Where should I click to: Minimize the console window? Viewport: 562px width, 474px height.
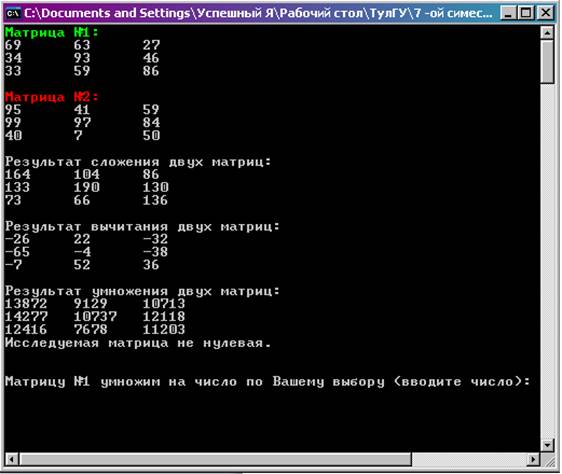tap(508, 14)
